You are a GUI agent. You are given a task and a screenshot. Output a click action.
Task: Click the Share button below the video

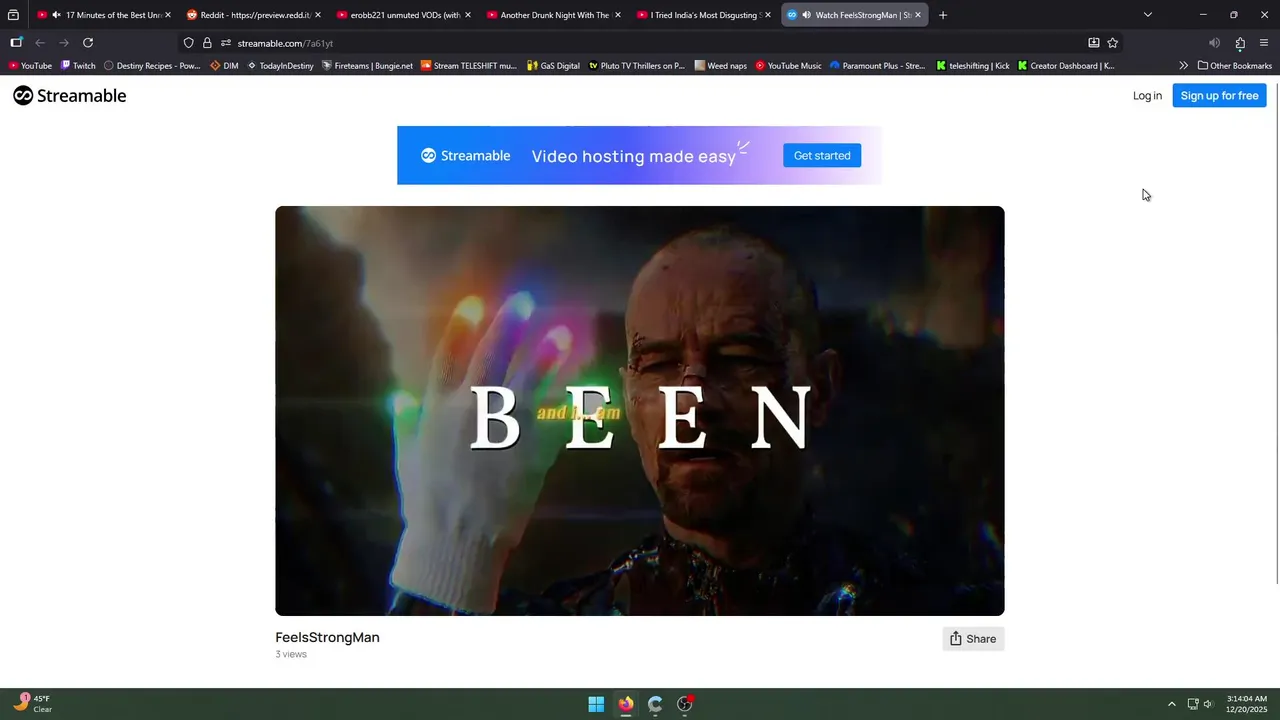point(973,639)
